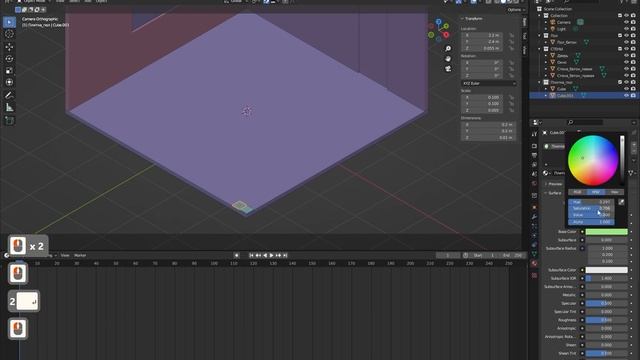Click the eyedropper in the color picker
Viewport: 640px width, 360px height.
point(621,202)
